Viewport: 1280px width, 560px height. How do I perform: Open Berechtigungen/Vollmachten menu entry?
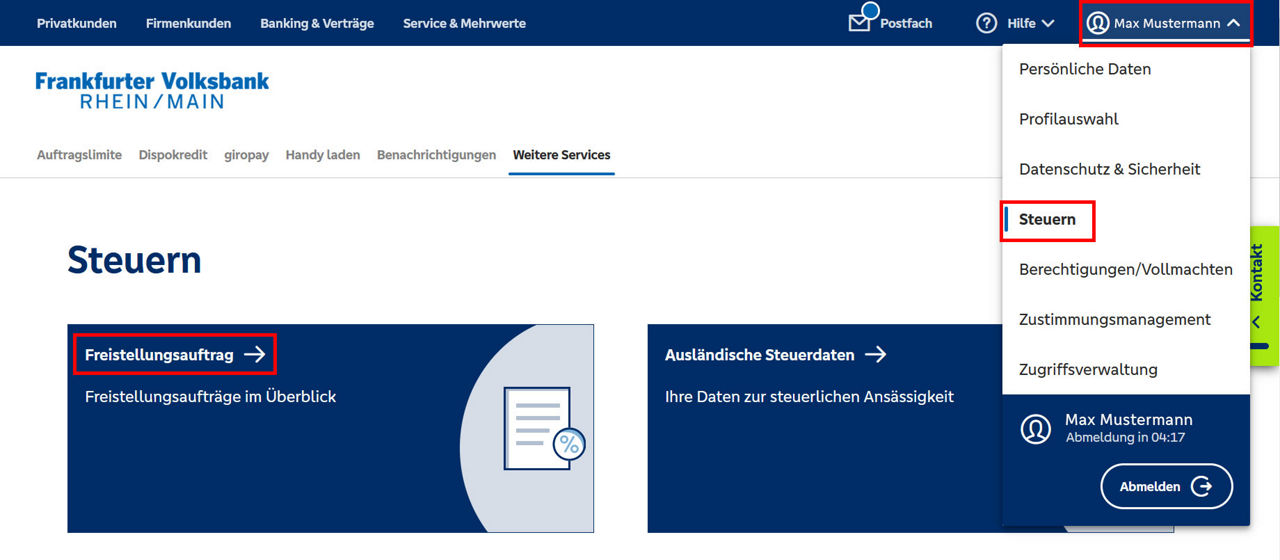[1126, 269]
